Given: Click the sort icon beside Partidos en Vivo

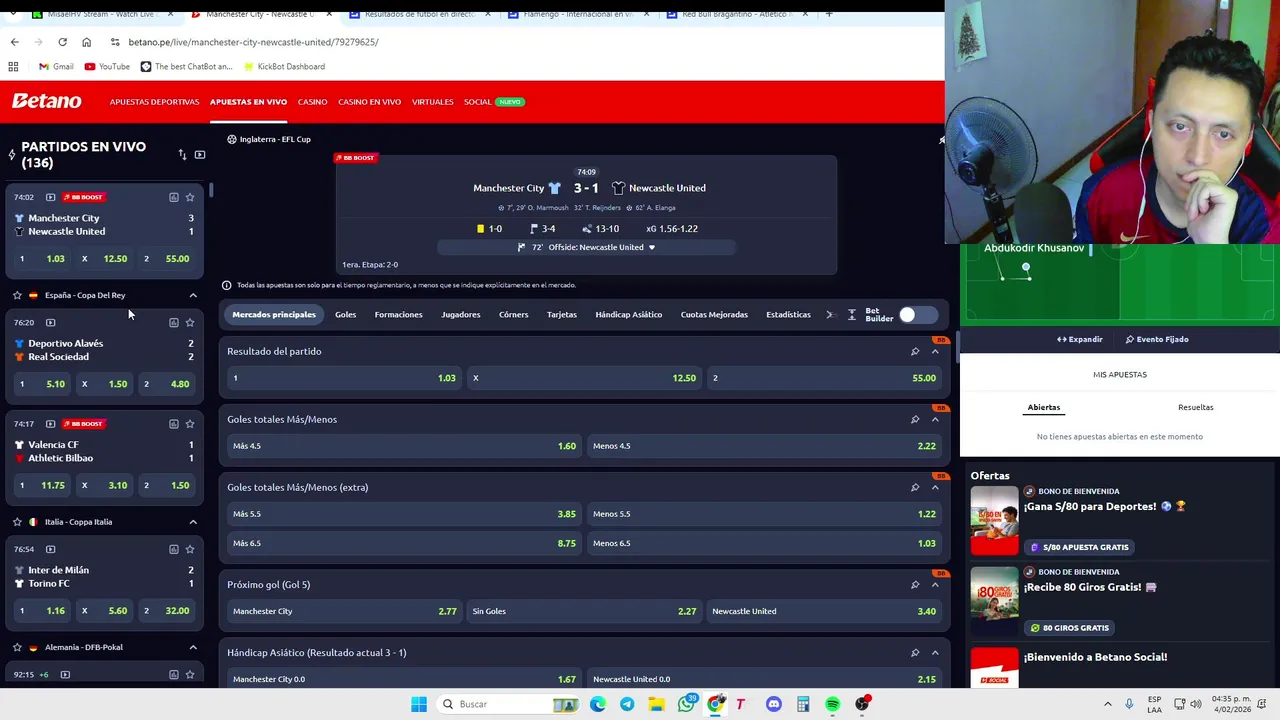Looking at the screenshot, I should point(182,155).
